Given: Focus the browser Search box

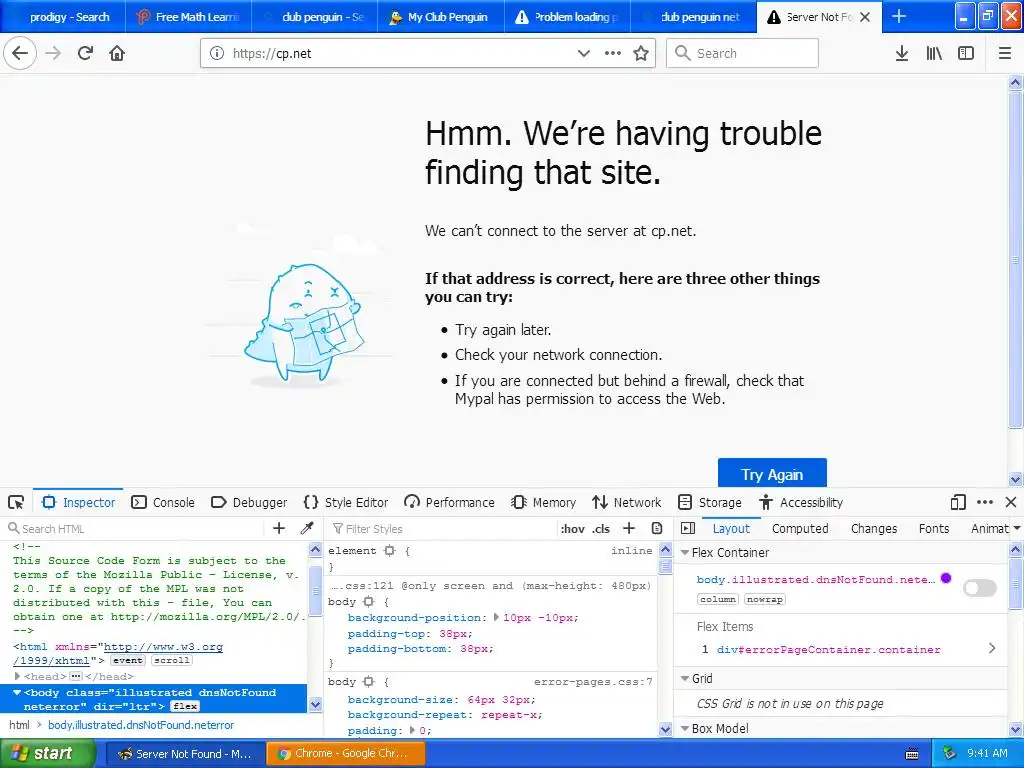Looking at the screenshot, I should coord(743,53).
